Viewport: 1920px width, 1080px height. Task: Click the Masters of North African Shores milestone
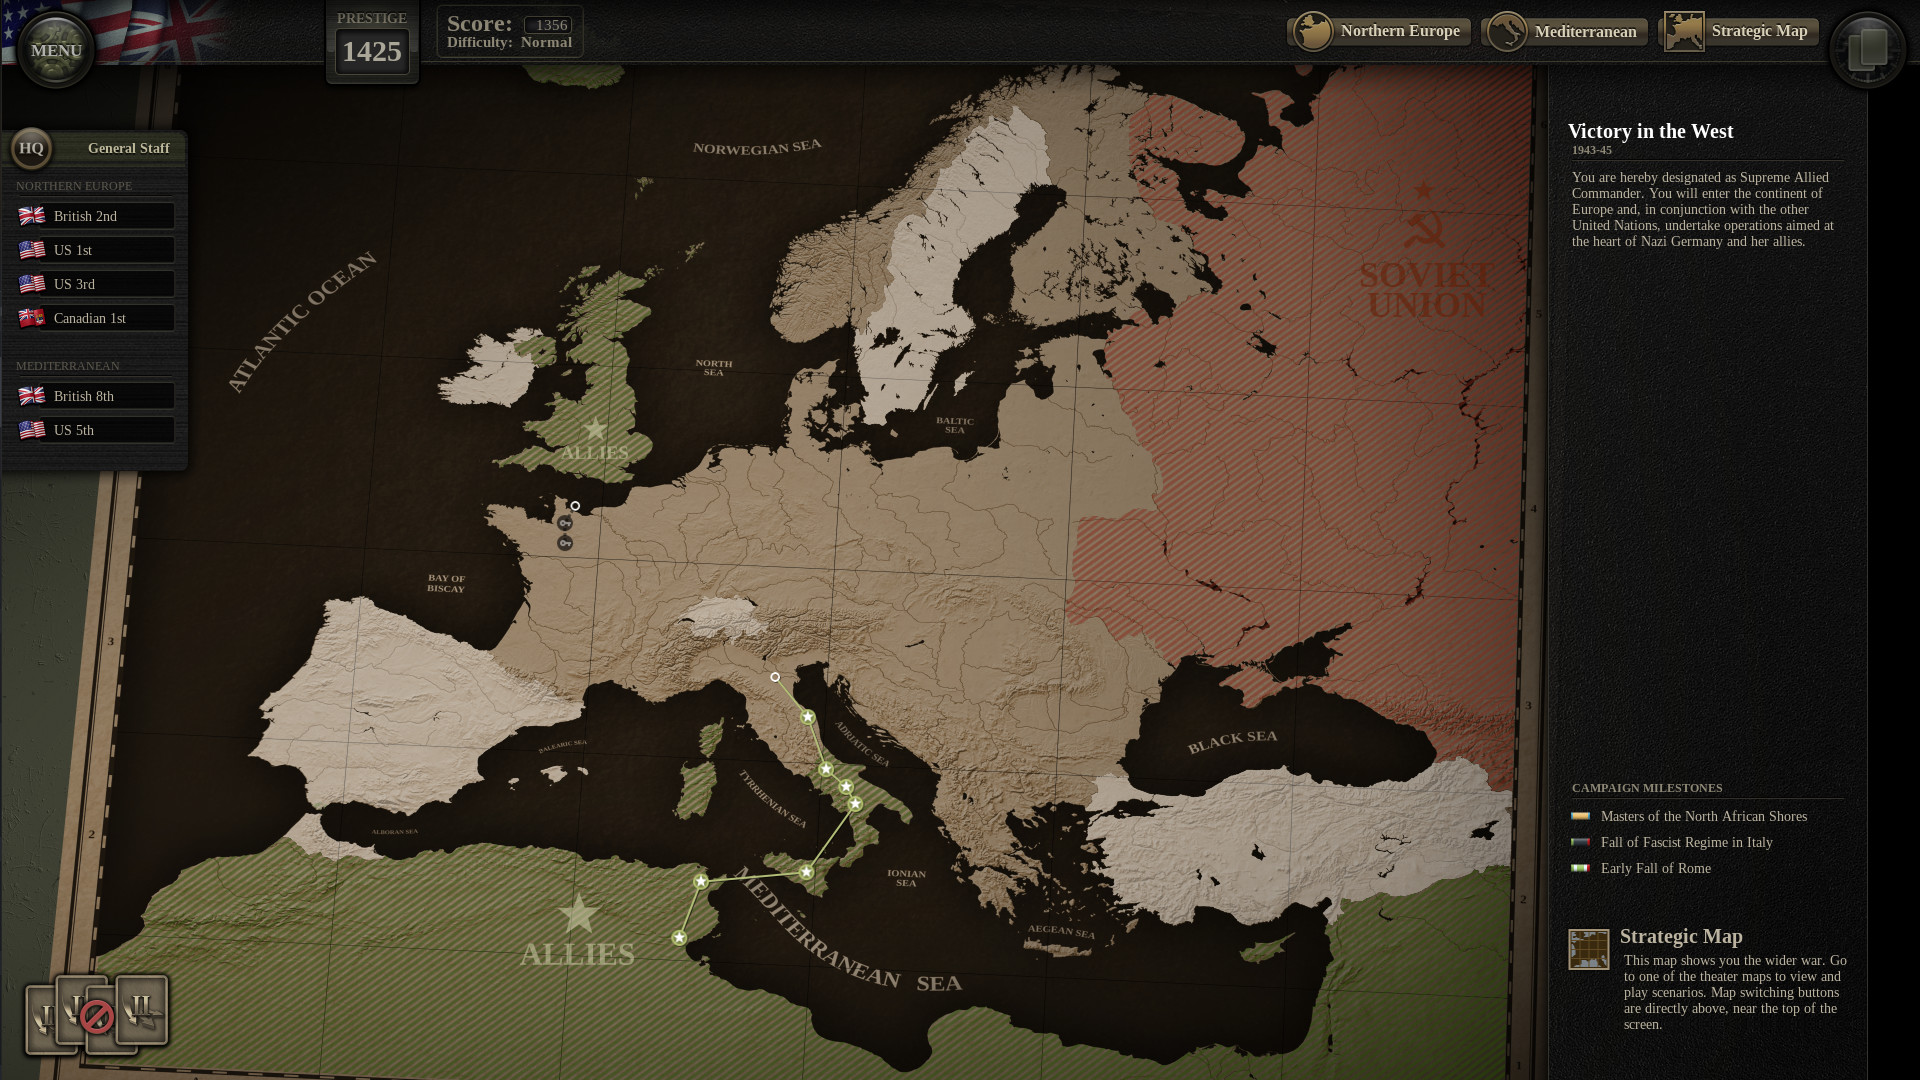1702,815
